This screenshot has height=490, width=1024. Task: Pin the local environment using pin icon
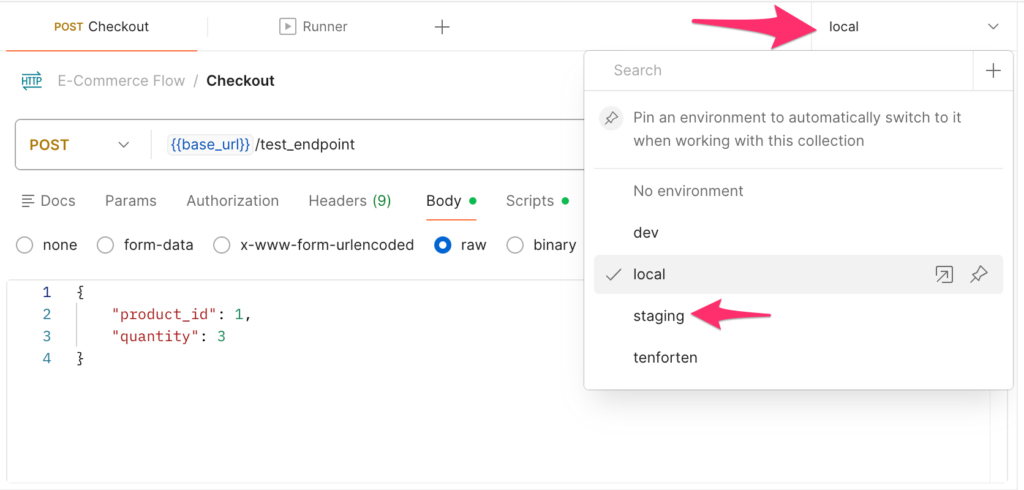click(x=979, y=274)
